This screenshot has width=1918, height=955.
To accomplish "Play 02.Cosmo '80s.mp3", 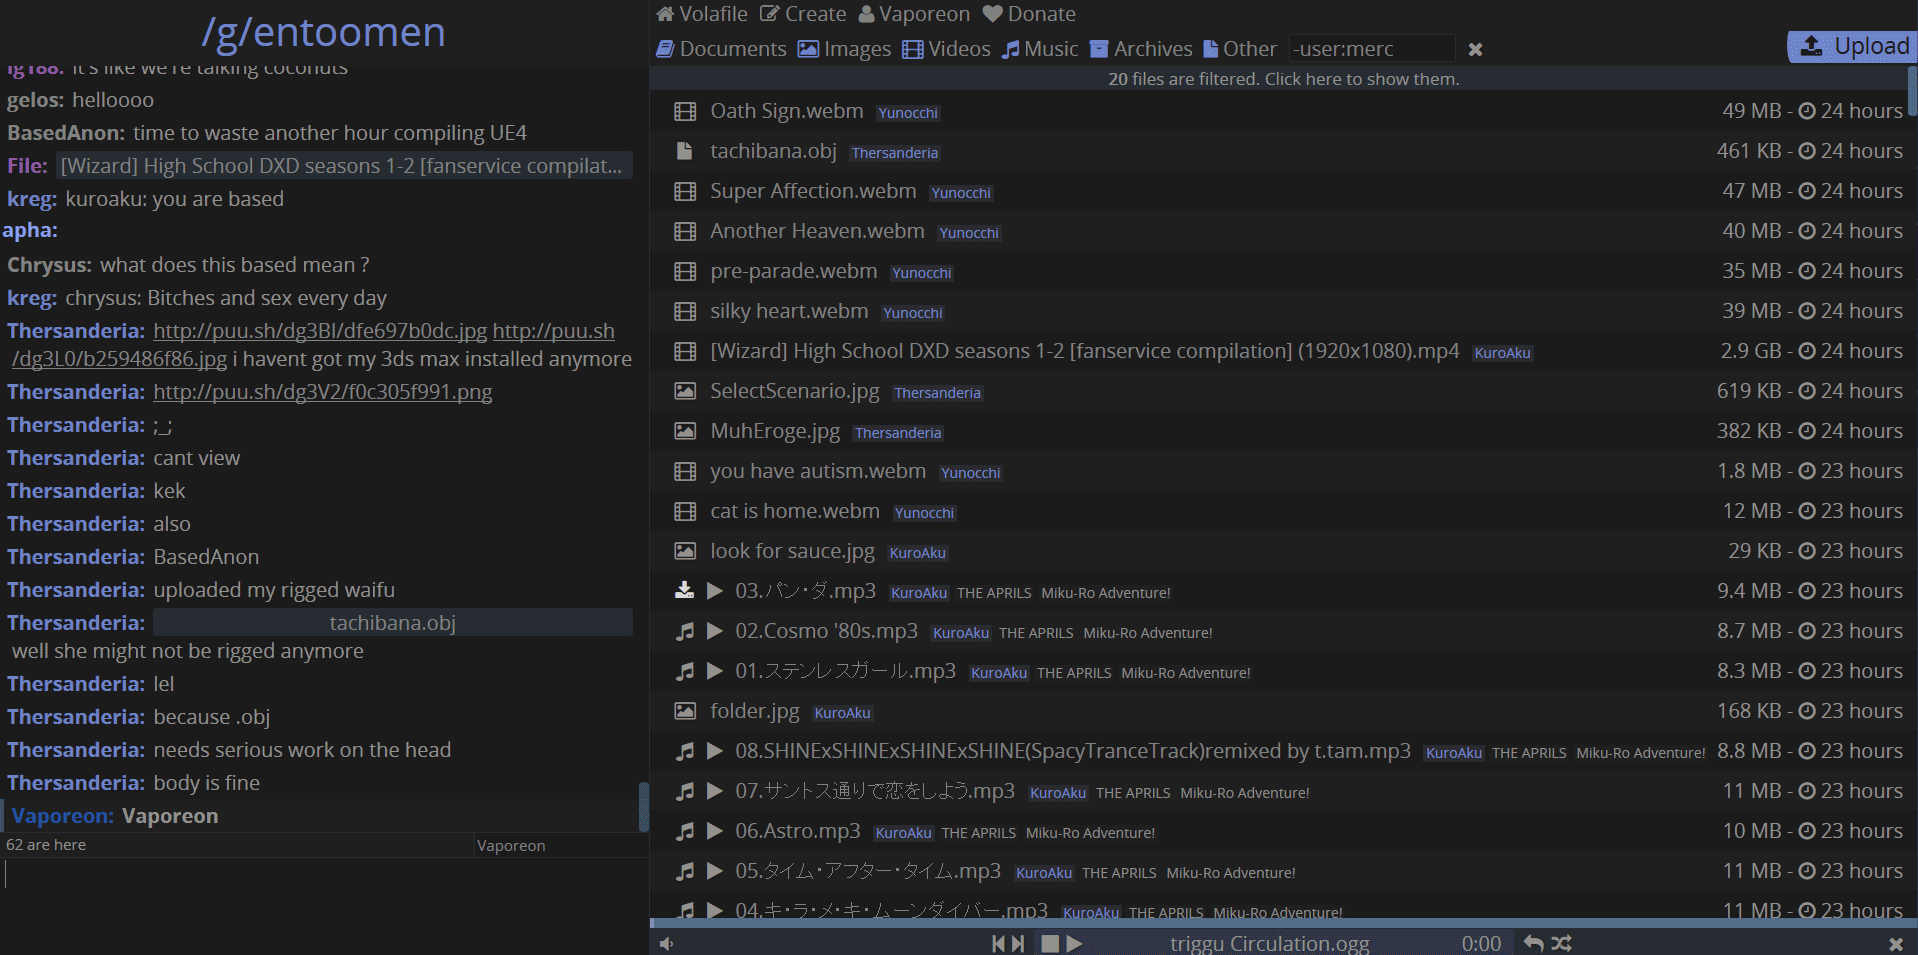I will click(x=715, y=631).
